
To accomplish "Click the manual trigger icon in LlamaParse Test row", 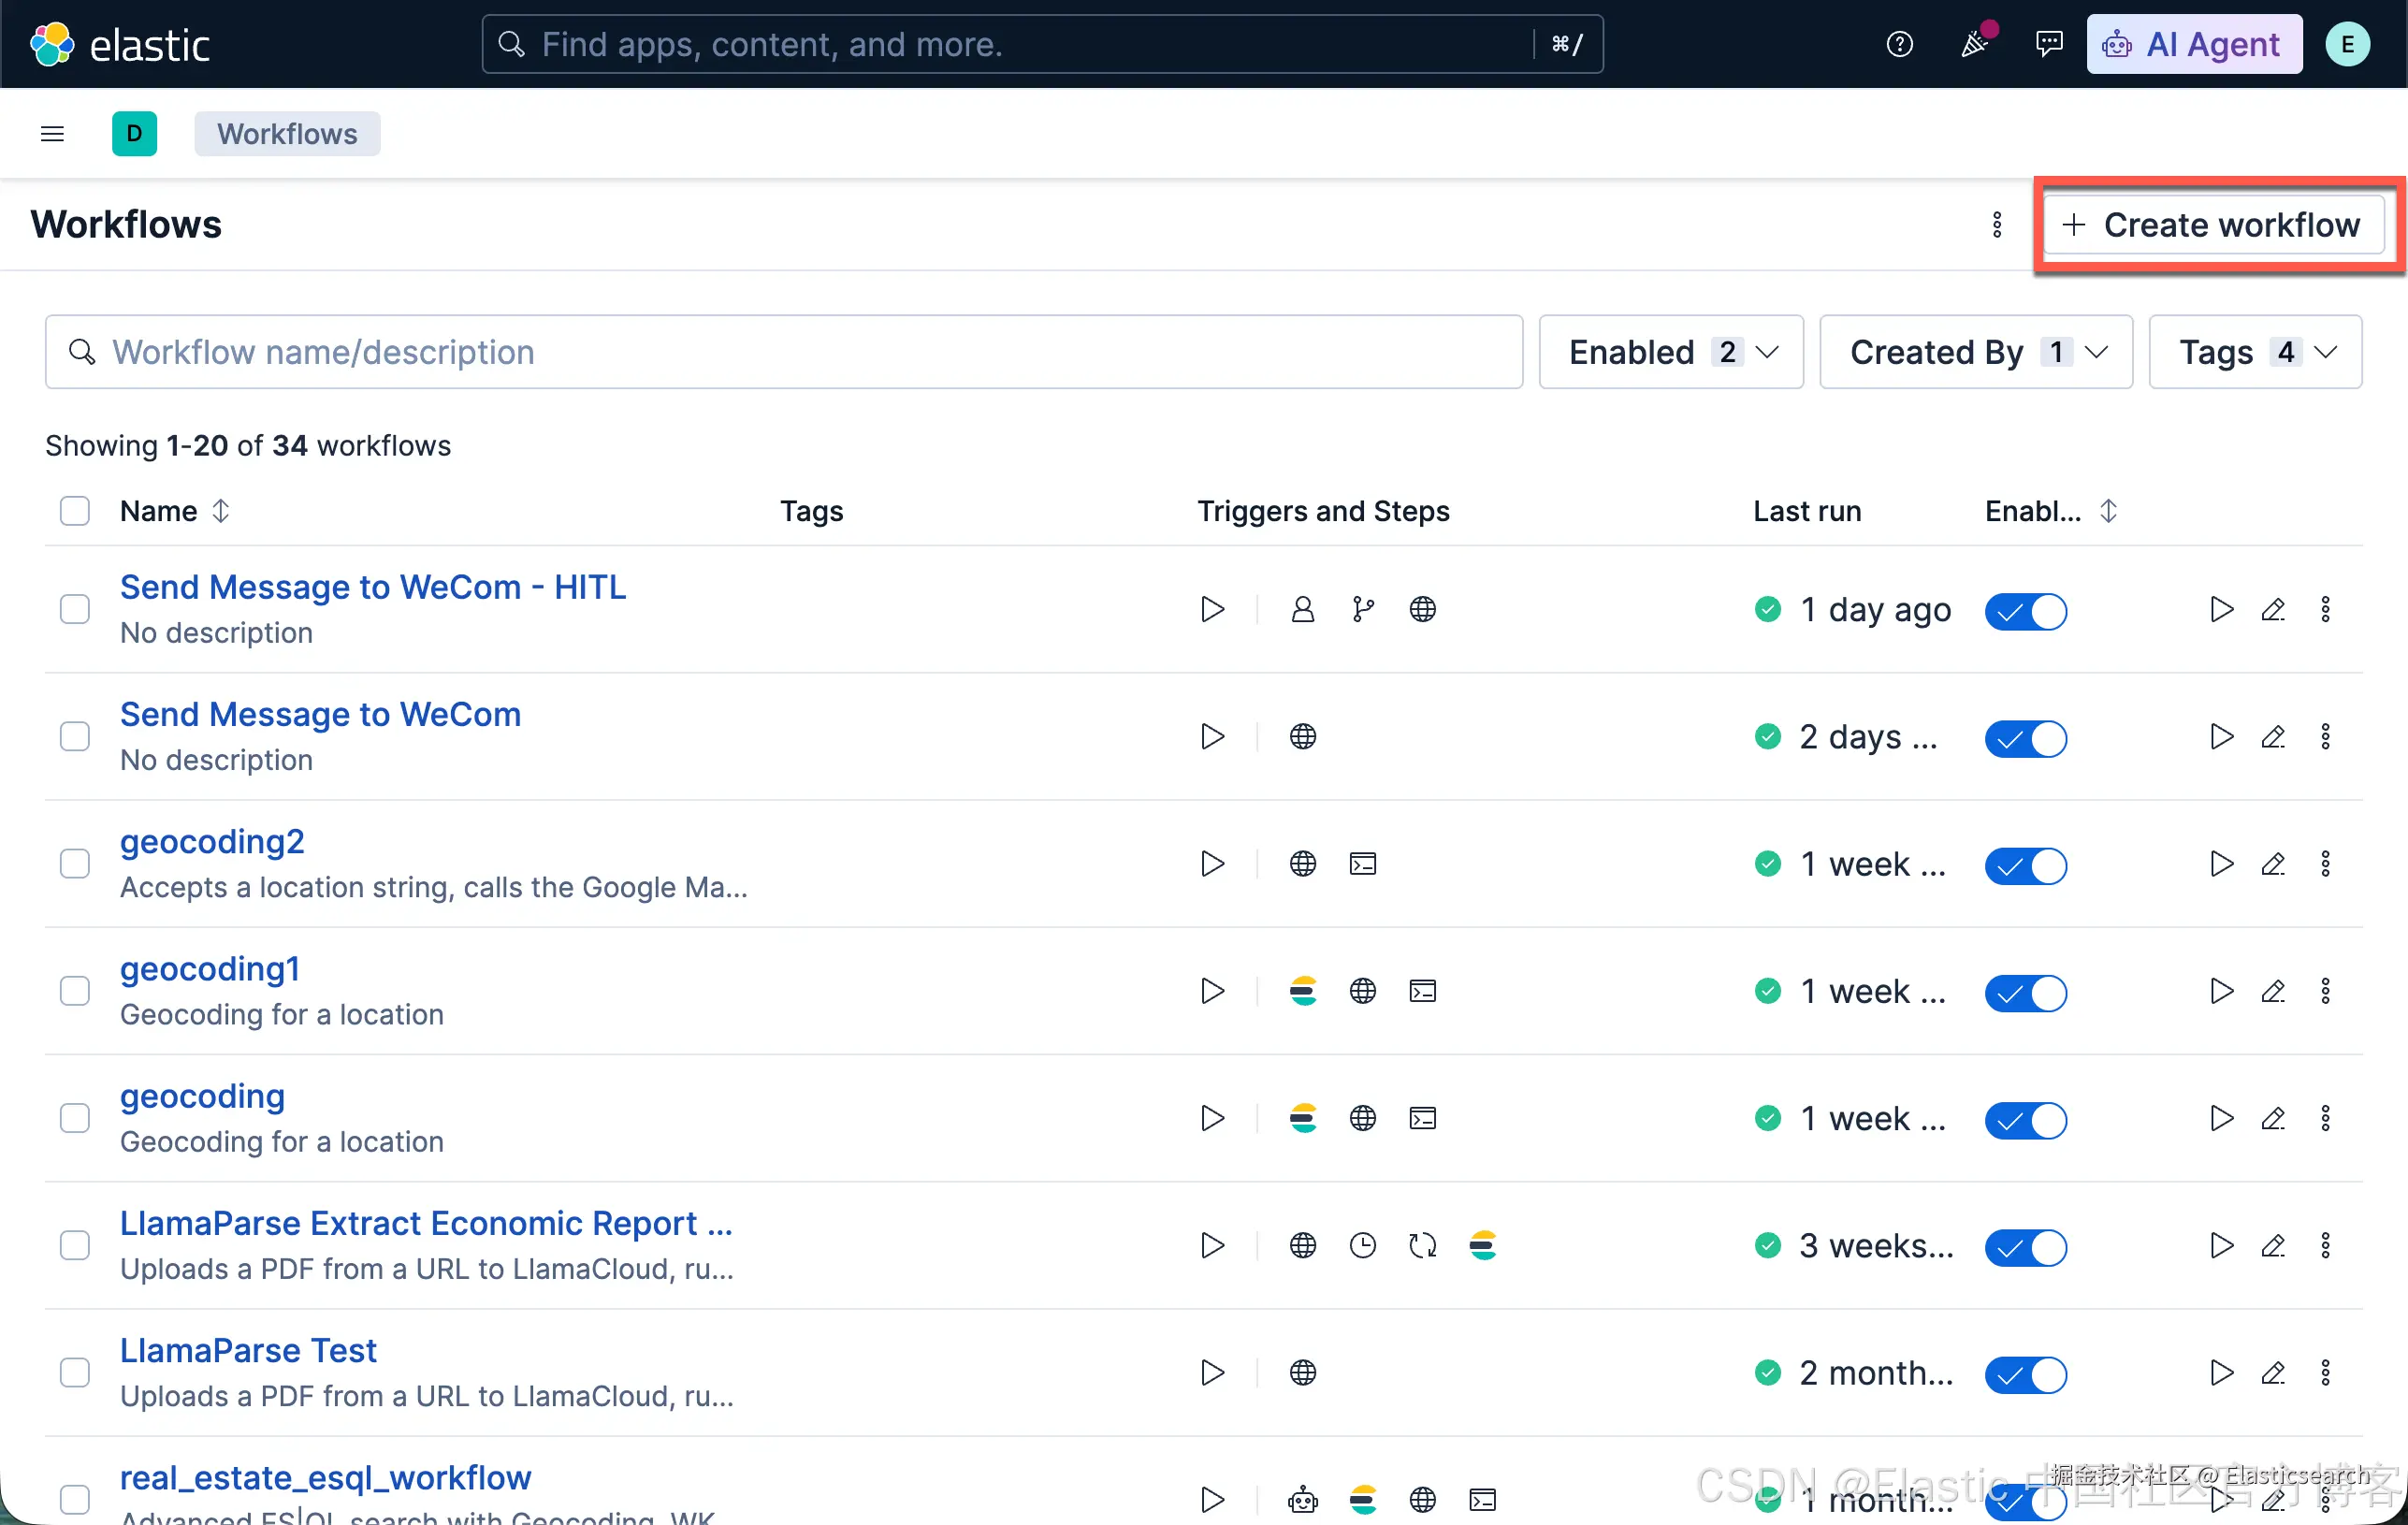I will [1212, 1372].
